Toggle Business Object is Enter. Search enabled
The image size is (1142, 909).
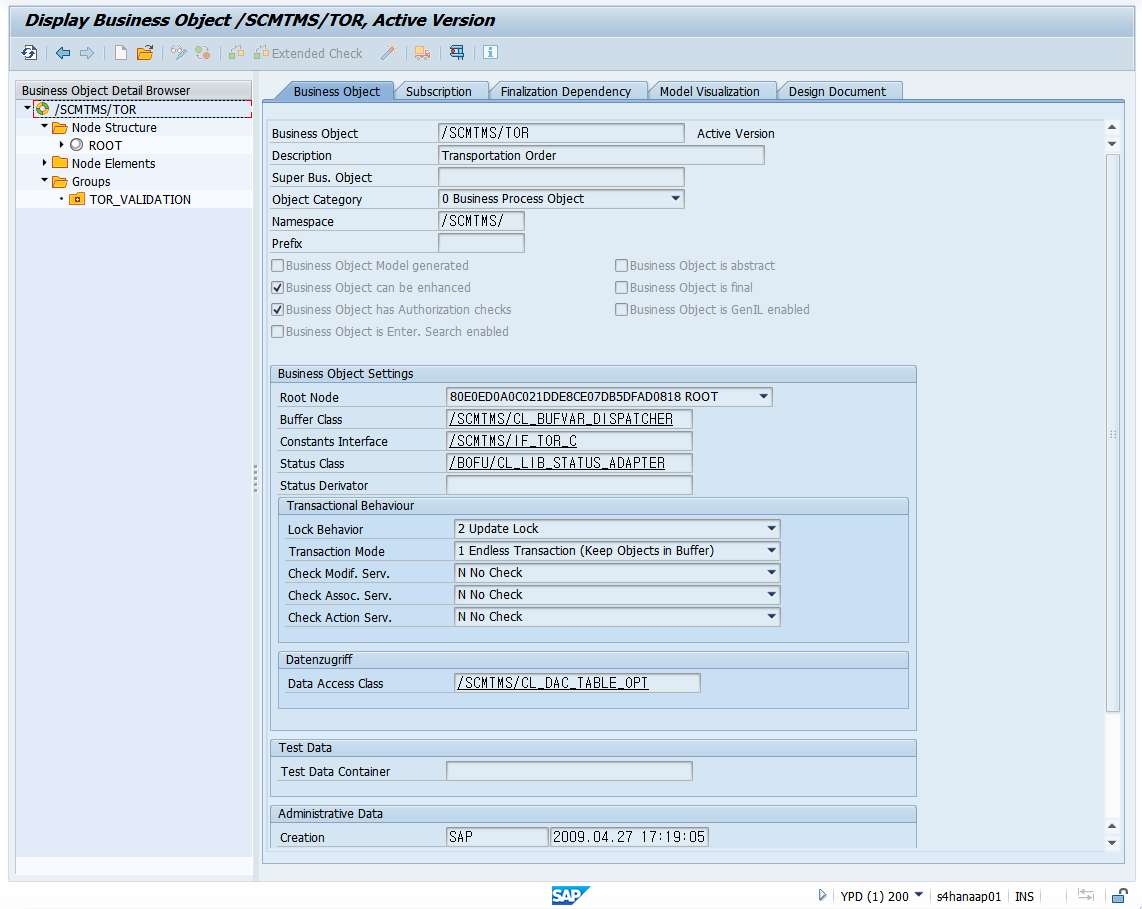(277, 331)
